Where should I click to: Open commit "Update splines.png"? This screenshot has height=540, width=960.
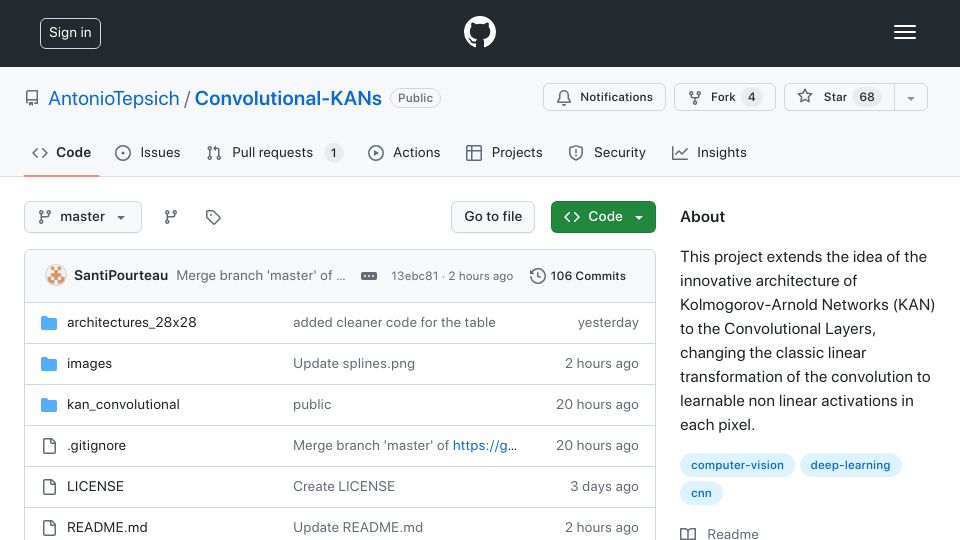click(354, 364)
